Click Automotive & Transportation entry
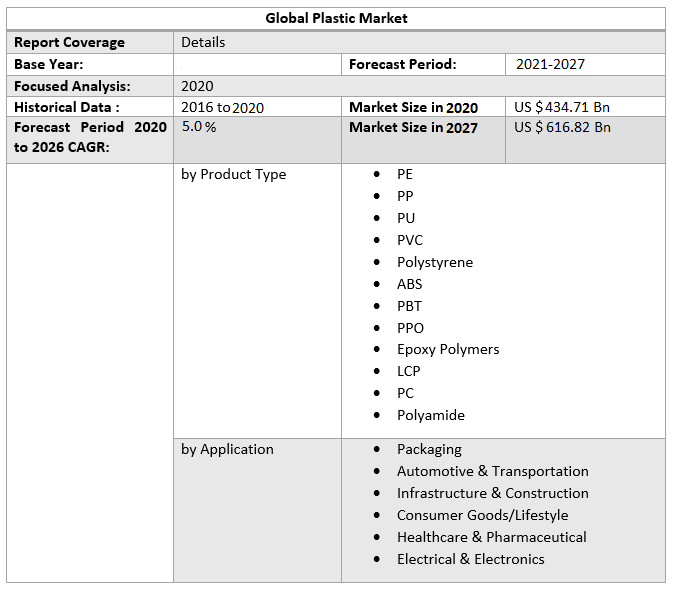The width and height of the screenshot is (673, 590). [x=492, y=471]
